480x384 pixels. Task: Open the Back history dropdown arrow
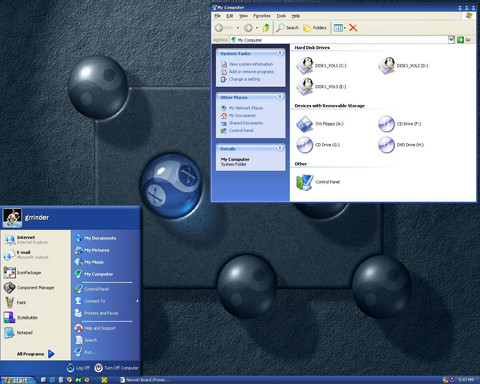click(x=238, y=28)
